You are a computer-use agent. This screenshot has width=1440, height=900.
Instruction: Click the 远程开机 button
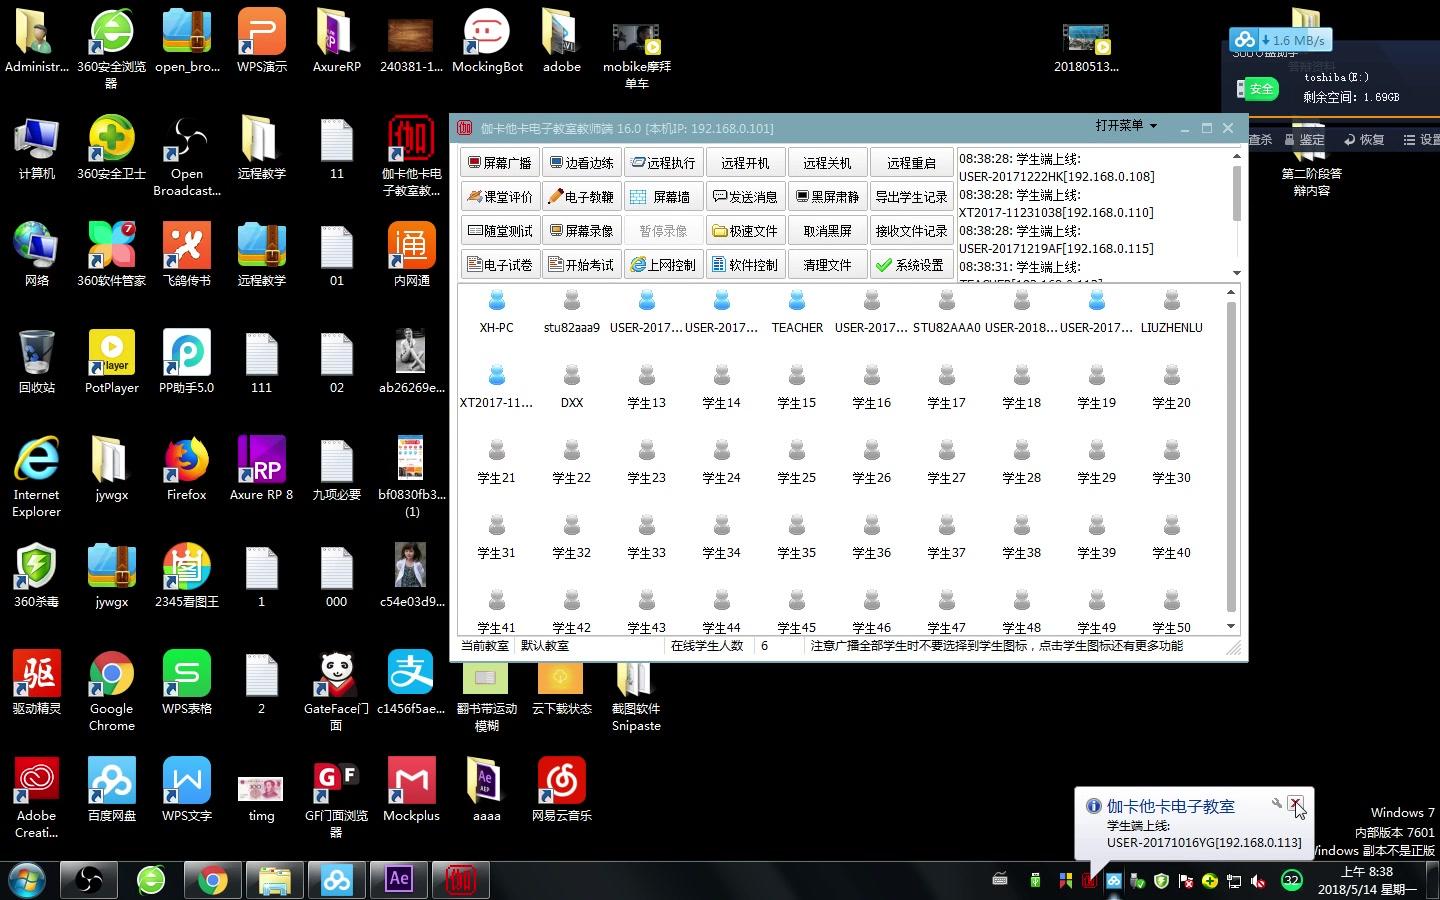point(746,163)
